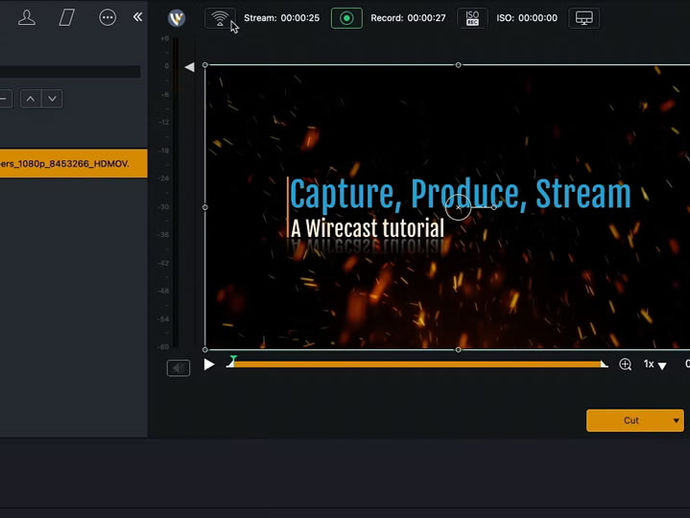This screenshot has width=690, height=518.
Task: Toggle the green Record button
Action: 347,18
